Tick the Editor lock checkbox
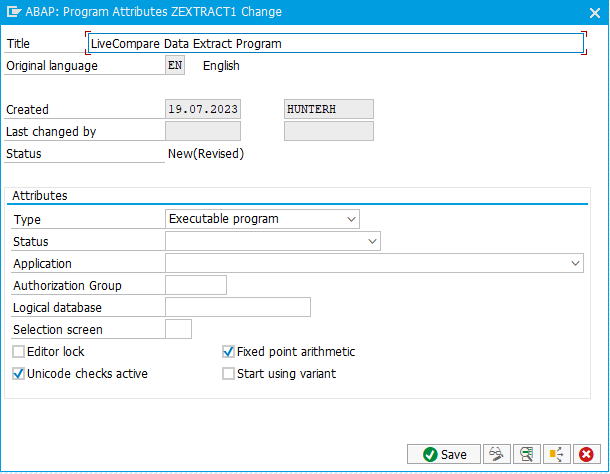This screenshot has height=474, width=610. 18,351
